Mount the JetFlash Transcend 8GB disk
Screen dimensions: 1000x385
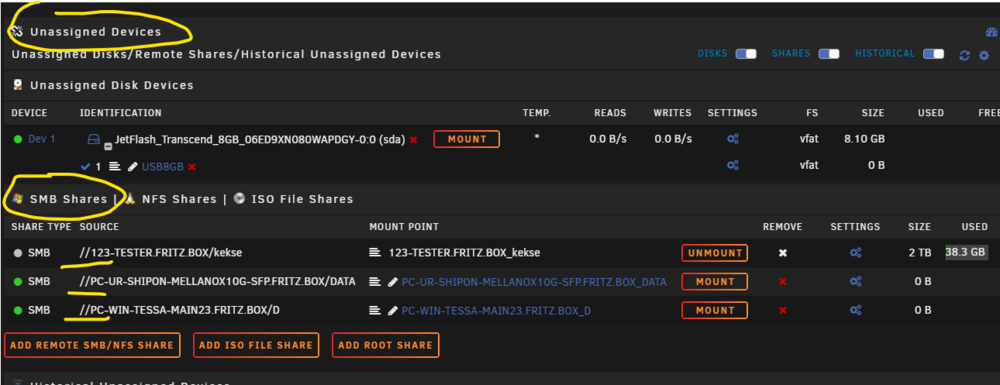coord(466,139)
